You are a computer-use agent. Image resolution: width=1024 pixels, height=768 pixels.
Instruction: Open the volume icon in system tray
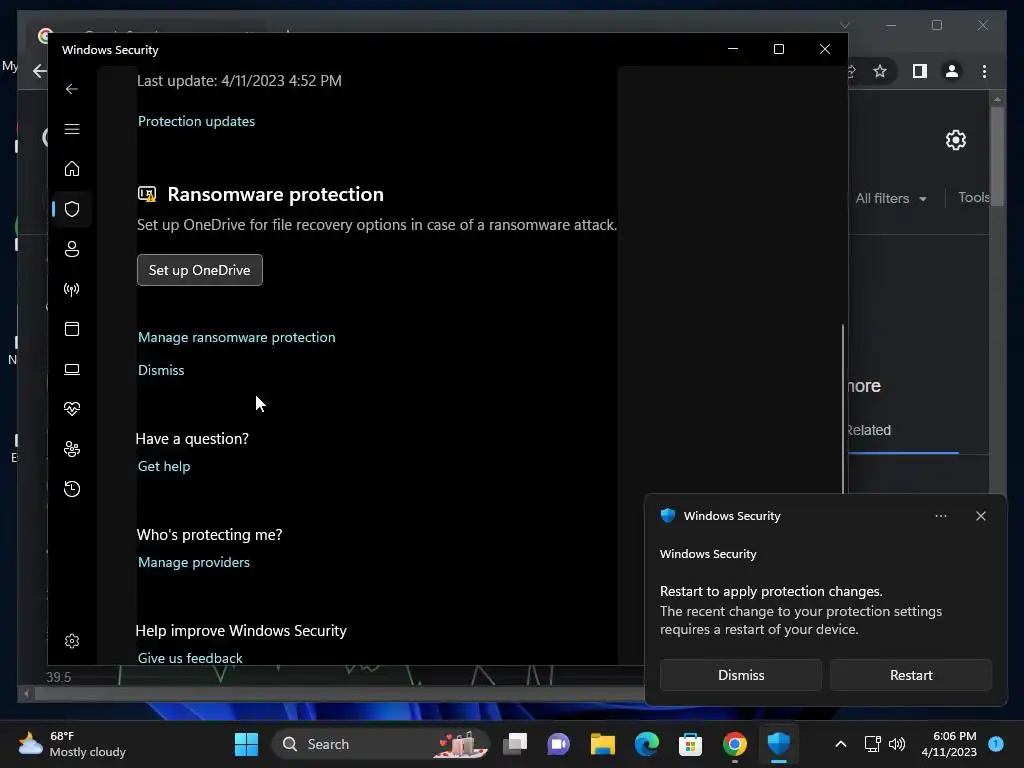point(897,744)
